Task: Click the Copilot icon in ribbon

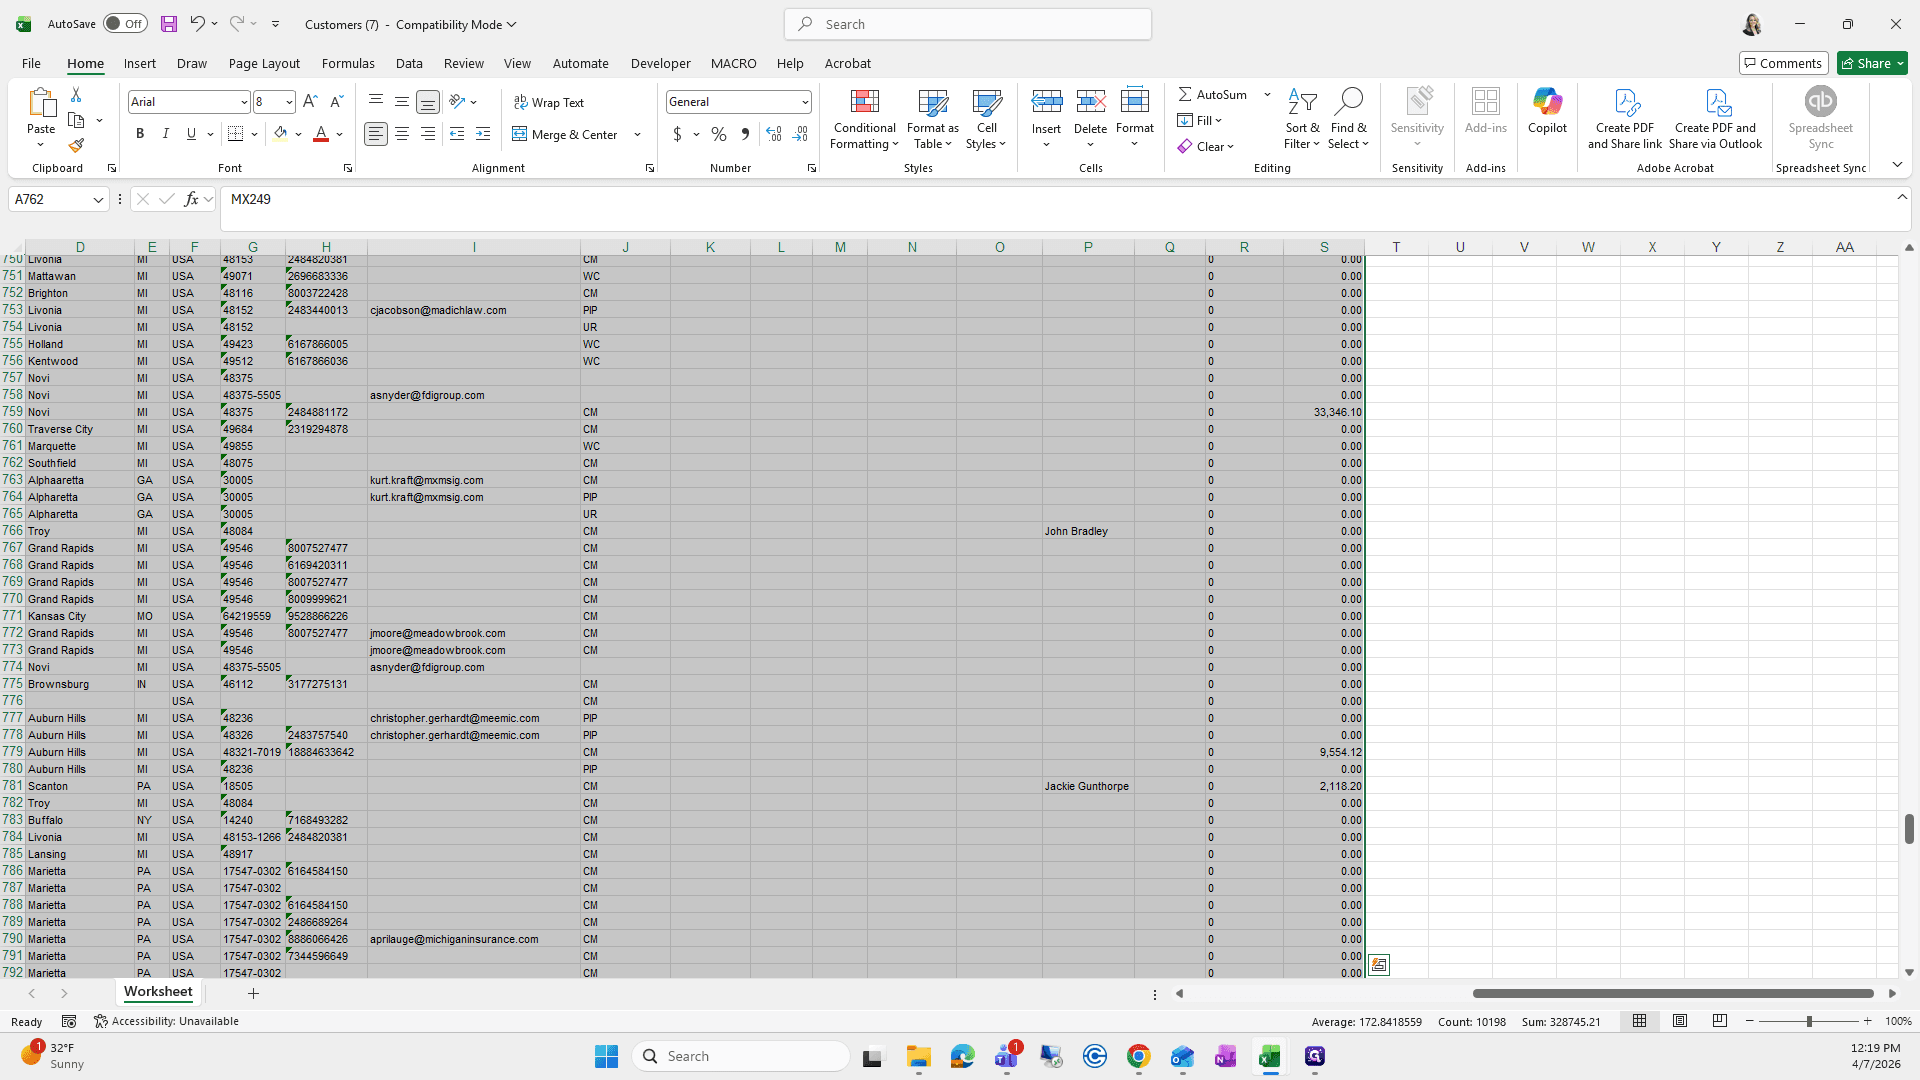Action: [x=1547, y=111]
